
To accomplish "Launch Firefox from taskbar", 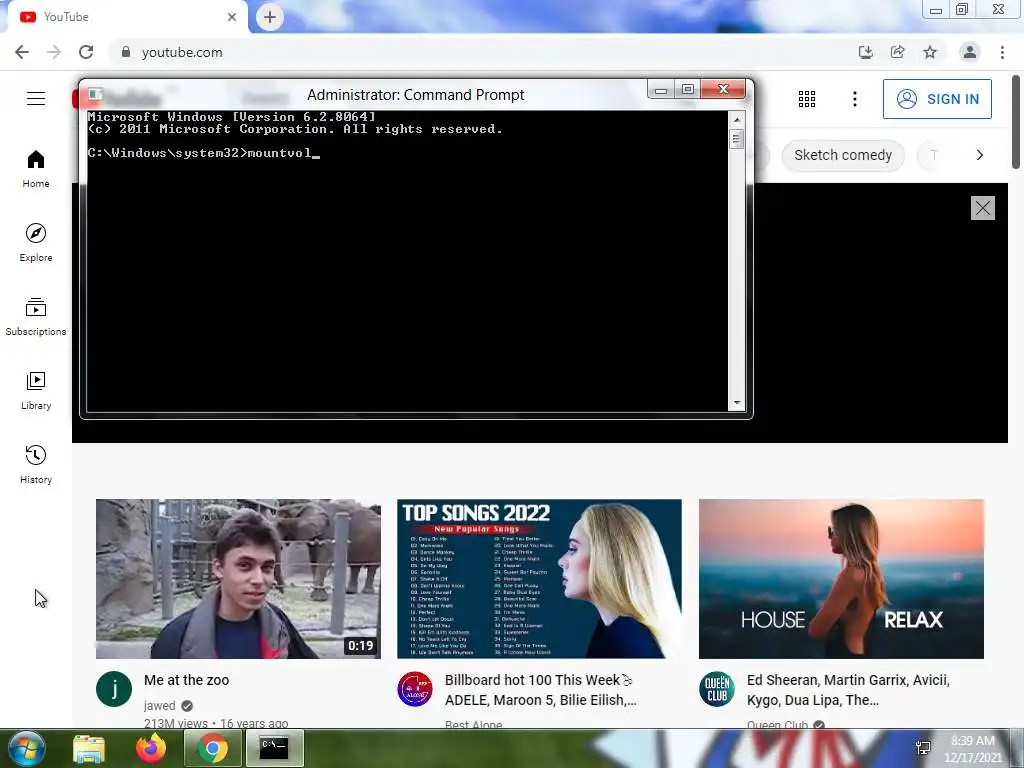I will [151, 748].
